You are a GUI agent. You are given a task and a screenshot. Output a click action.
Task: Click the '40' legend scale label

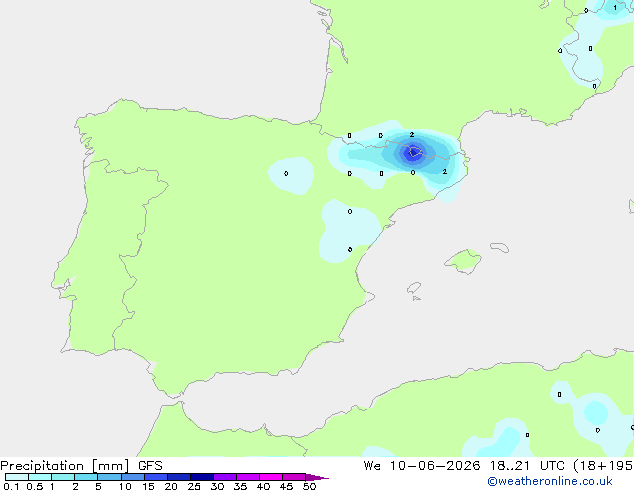click(x=263, y=486)
